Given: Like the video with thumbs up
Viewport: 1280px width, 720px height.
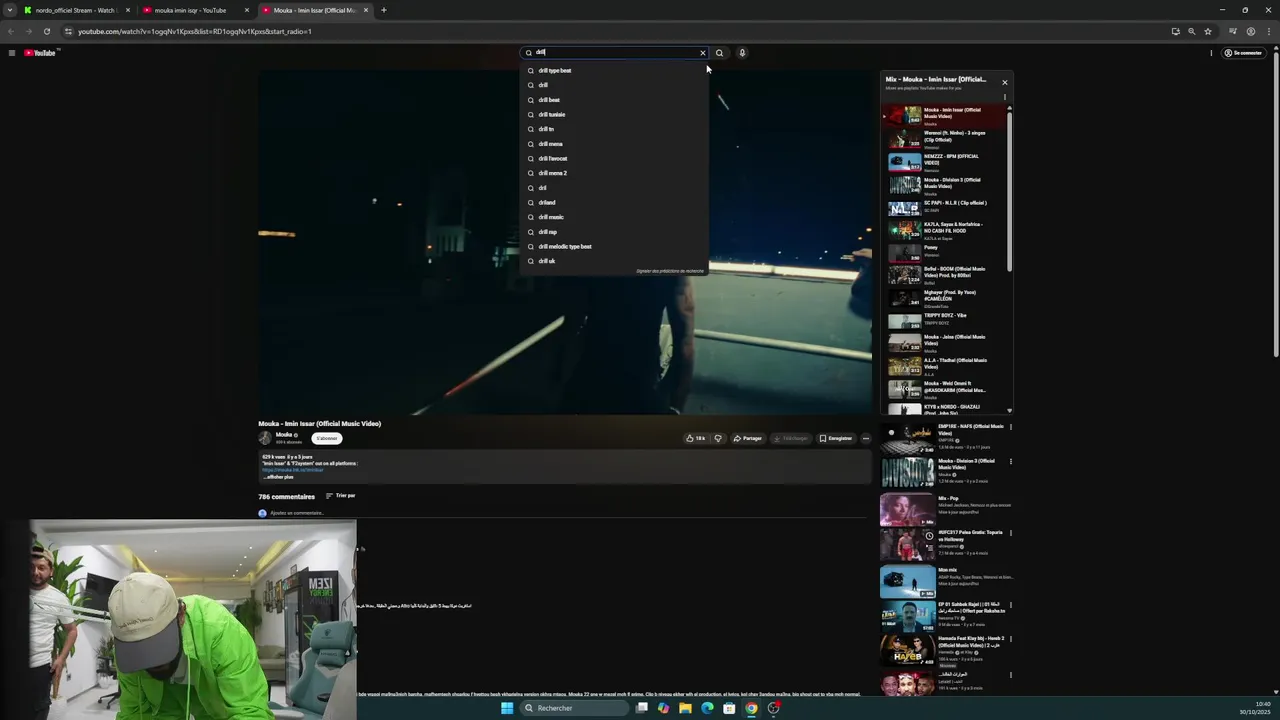Looking at the screenshot, I should 695,438.
